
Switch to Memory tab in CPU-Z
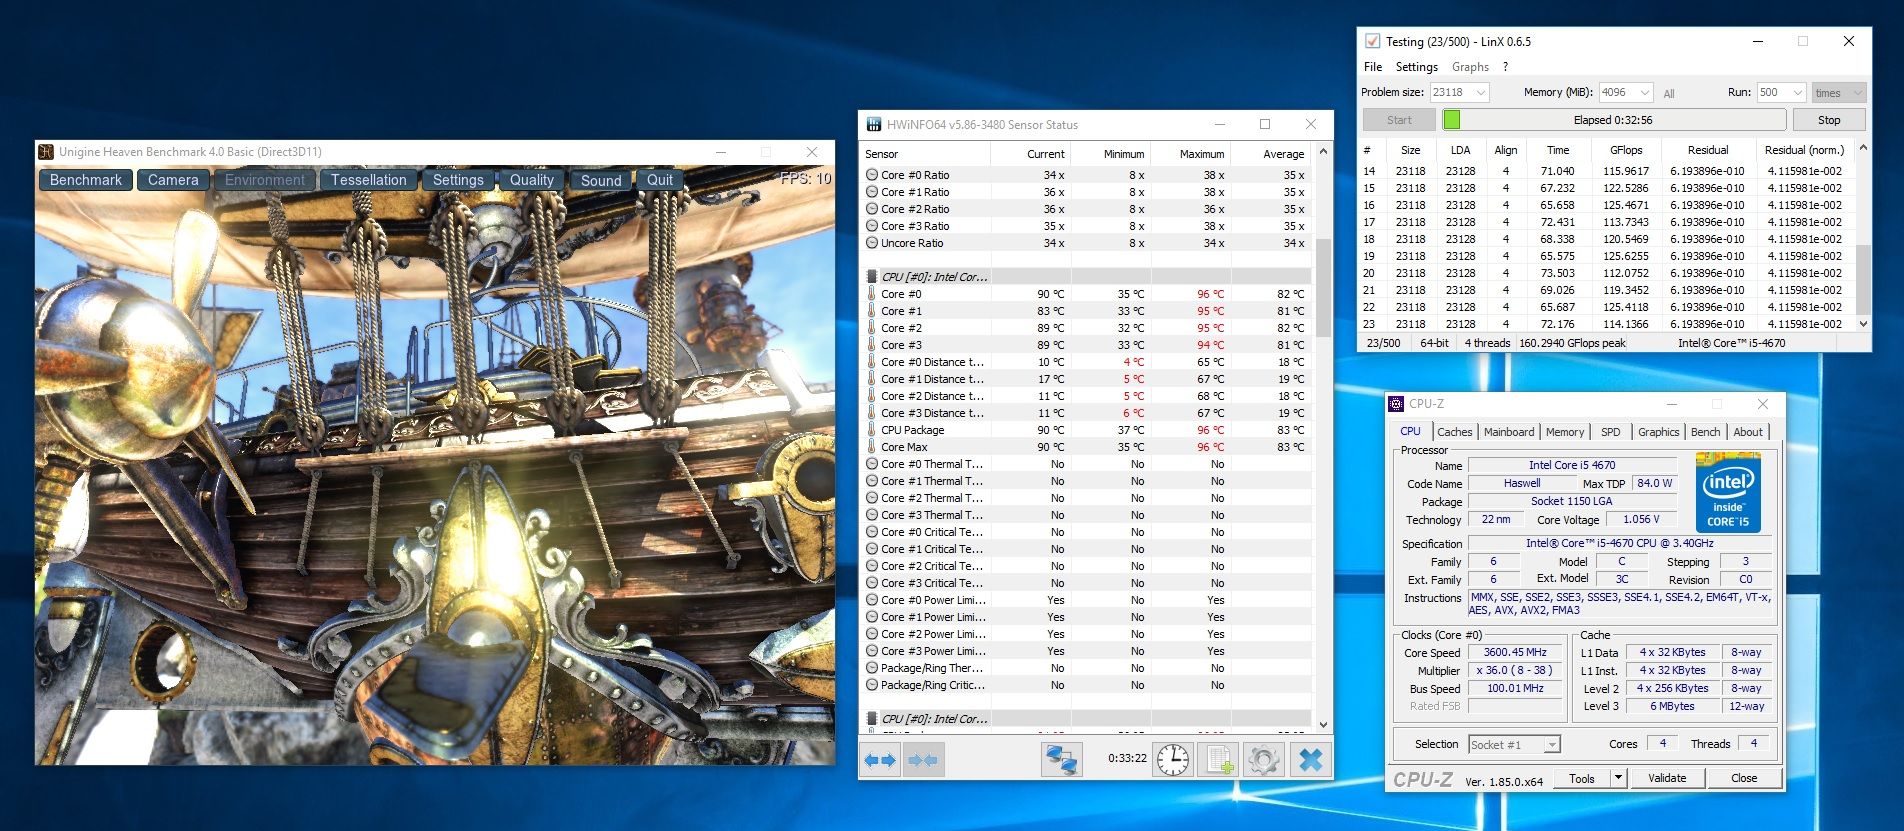tap(1564, 432)
